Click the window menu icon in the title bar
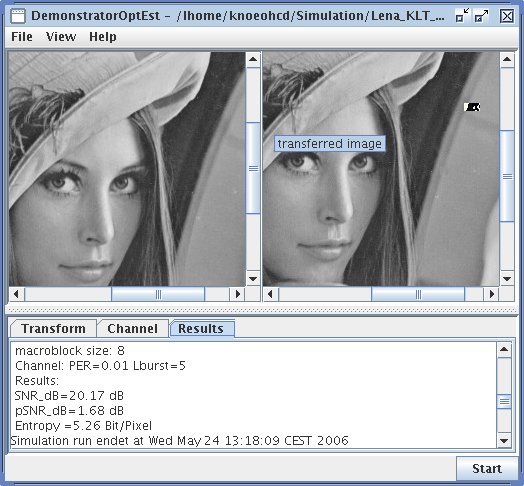Screen dimensions: 524x486 click(x=18, y=16)
